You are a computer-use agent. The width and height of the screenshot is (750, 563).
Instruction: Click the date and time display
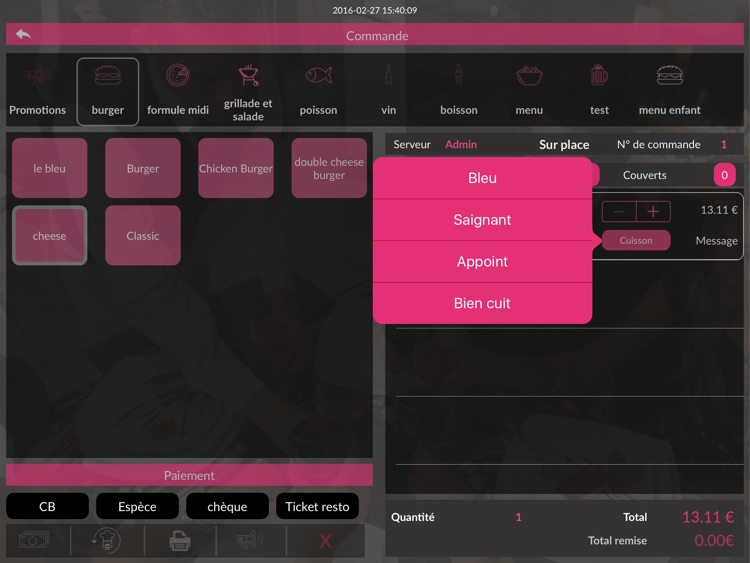tap(375, 10)
